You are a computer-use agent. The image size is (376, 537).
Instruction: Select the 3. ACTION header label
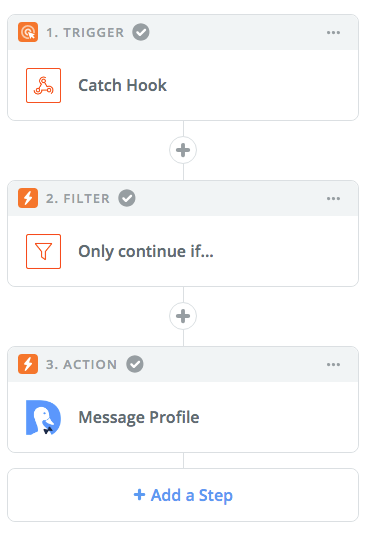pyautogui.click(x=82, y=364)
